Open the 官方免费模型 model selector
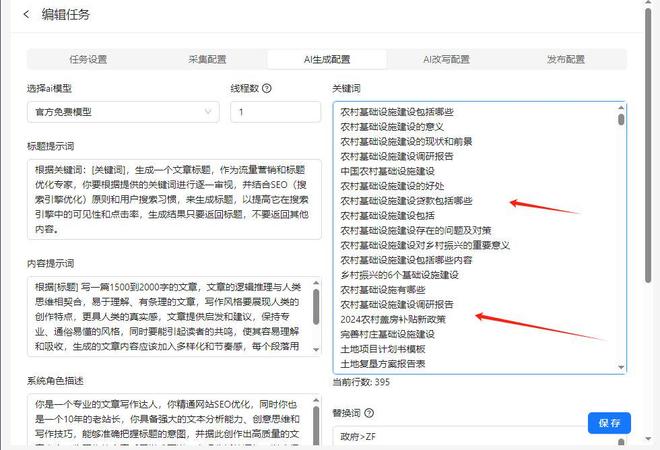 [x=120, y=112]
